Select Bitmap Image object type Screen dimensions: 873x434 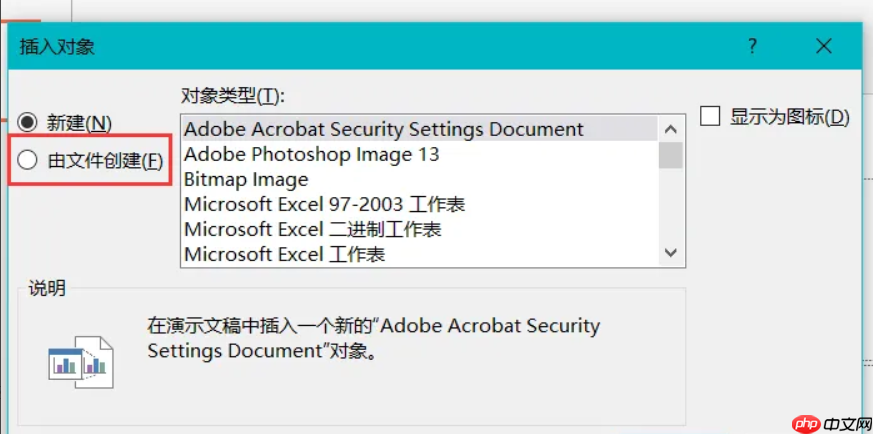point(247,179)
